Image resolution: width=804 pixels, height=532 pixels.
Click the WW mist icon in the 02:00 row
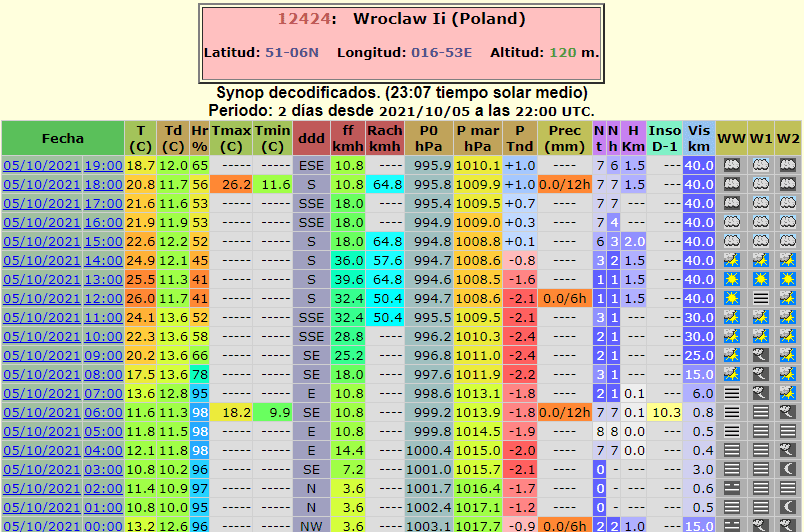[x=732, y=488]
